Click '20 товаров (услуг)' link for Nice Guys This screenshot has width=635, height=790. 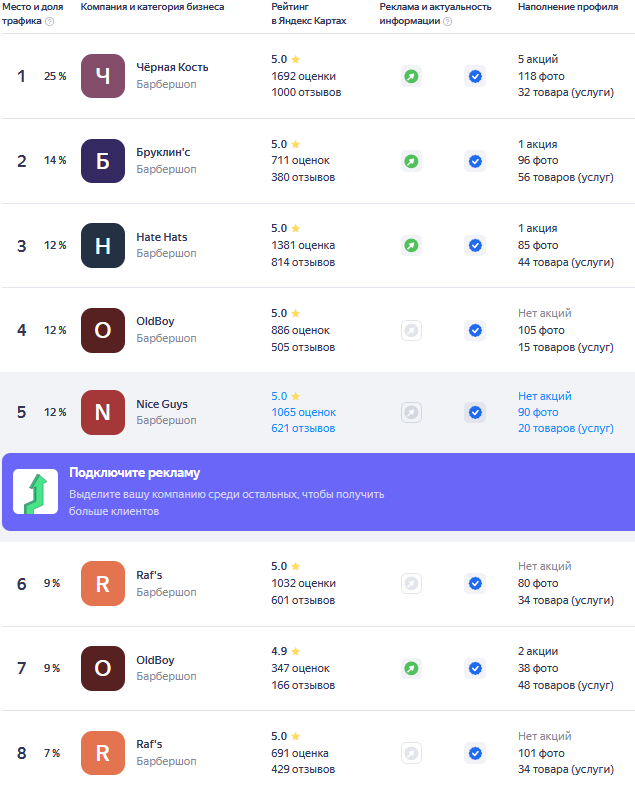565,428
